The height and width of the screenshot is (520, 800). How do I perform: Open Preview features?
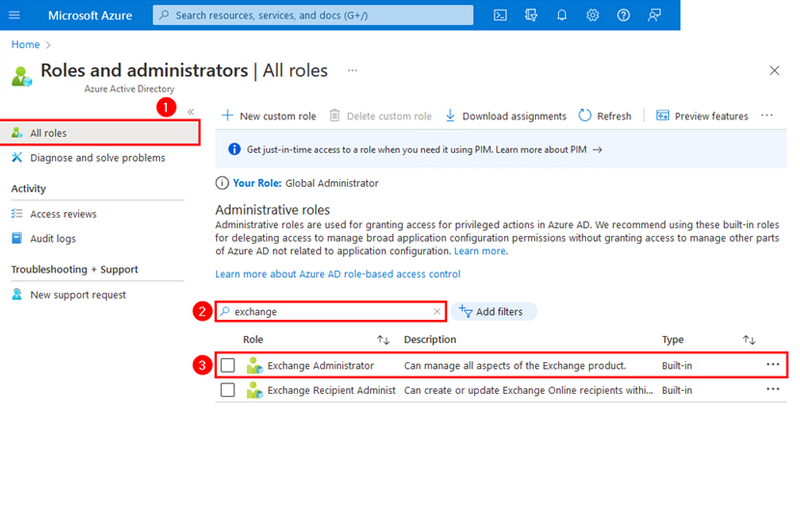point(702,116)
